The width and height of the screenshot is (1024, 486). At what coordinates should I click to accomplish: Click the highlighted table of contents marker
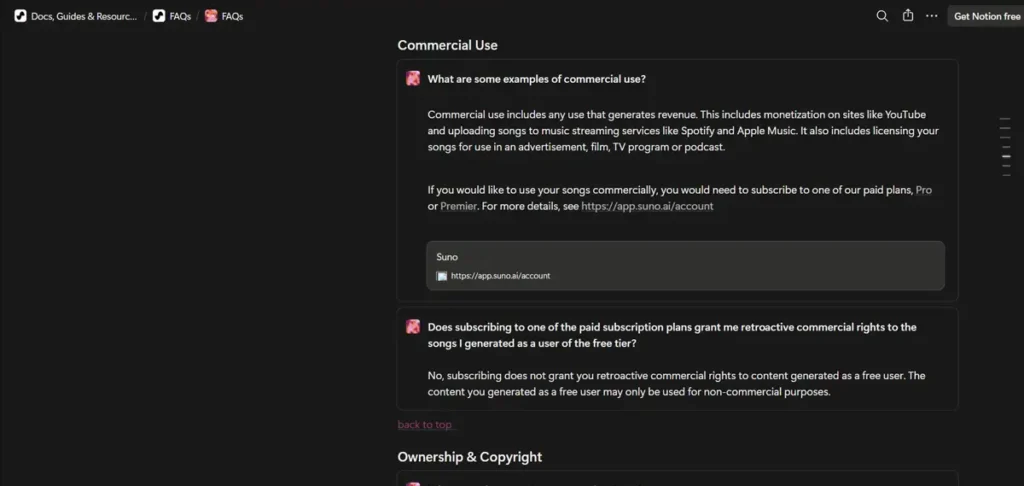click(1005, 156)
